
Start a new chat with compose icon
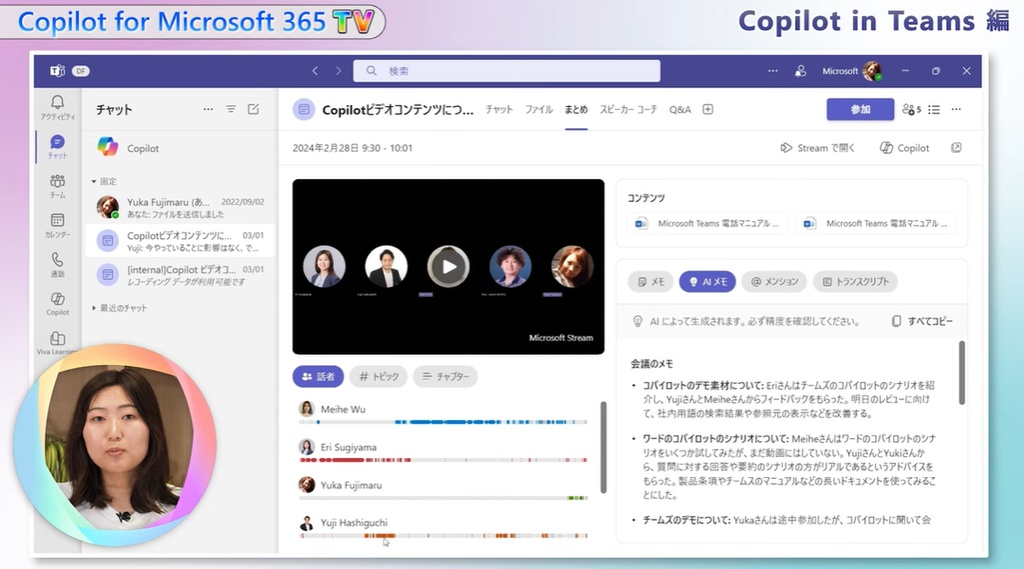(x=253, y=109)
